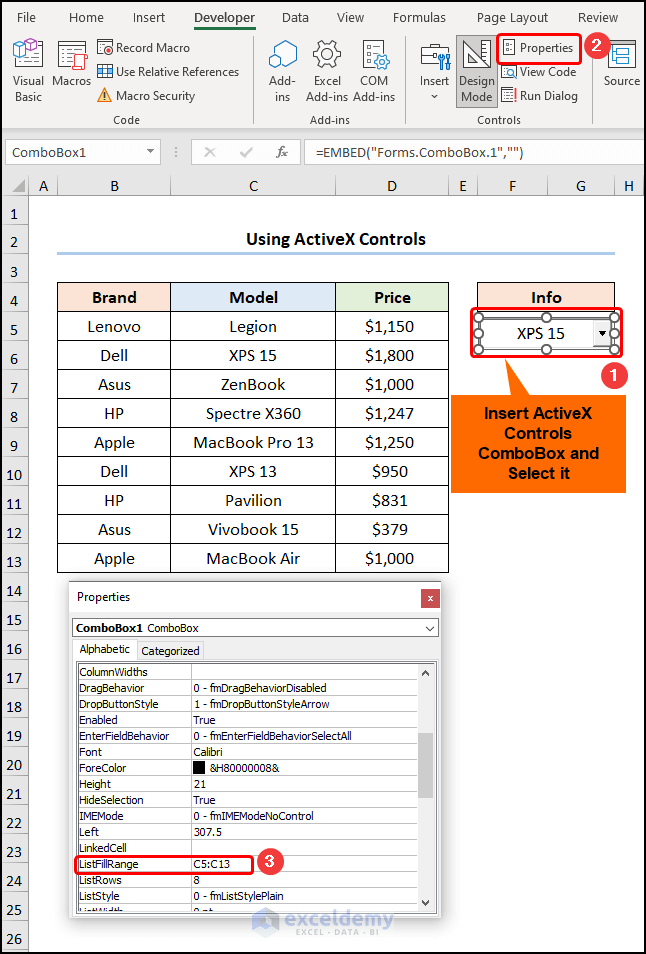Switch to the Alphabetic properties tab
This screenshot has width=646, height=954.
pyautogui.click(x=105, y=649)
